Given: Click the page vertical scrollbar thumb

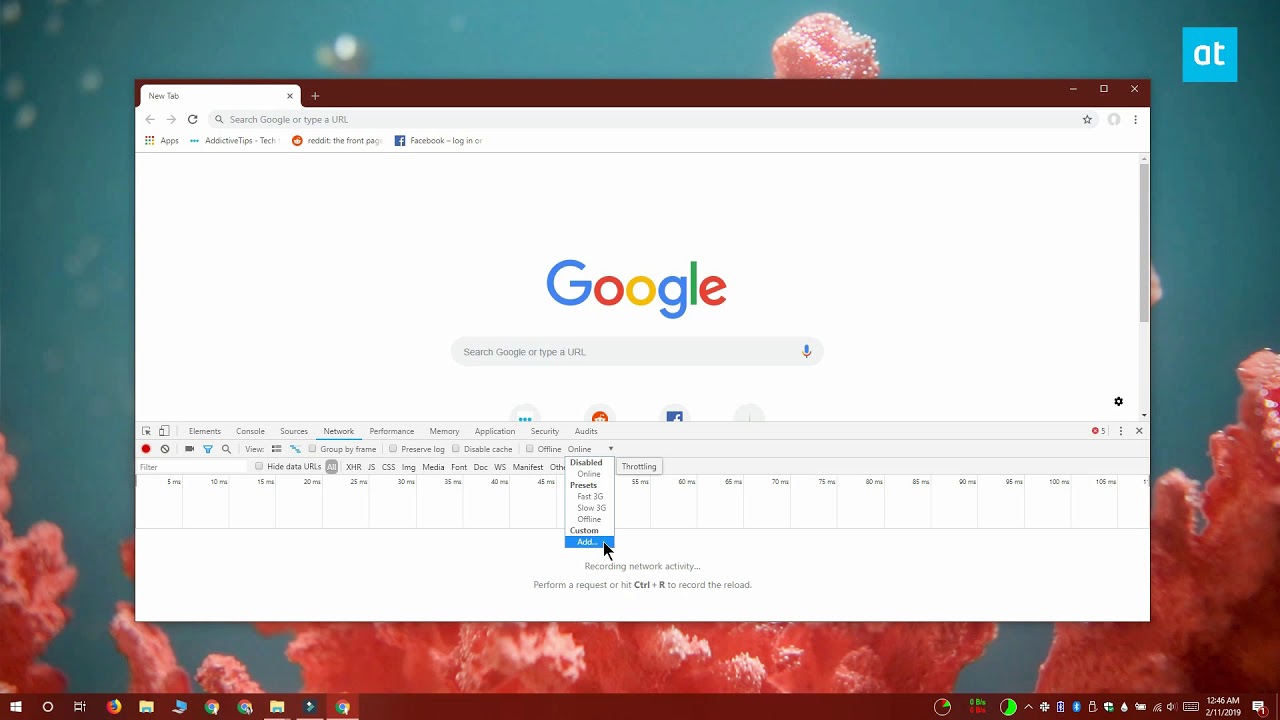Looking at the screenshot, I should click(1144, 243).
